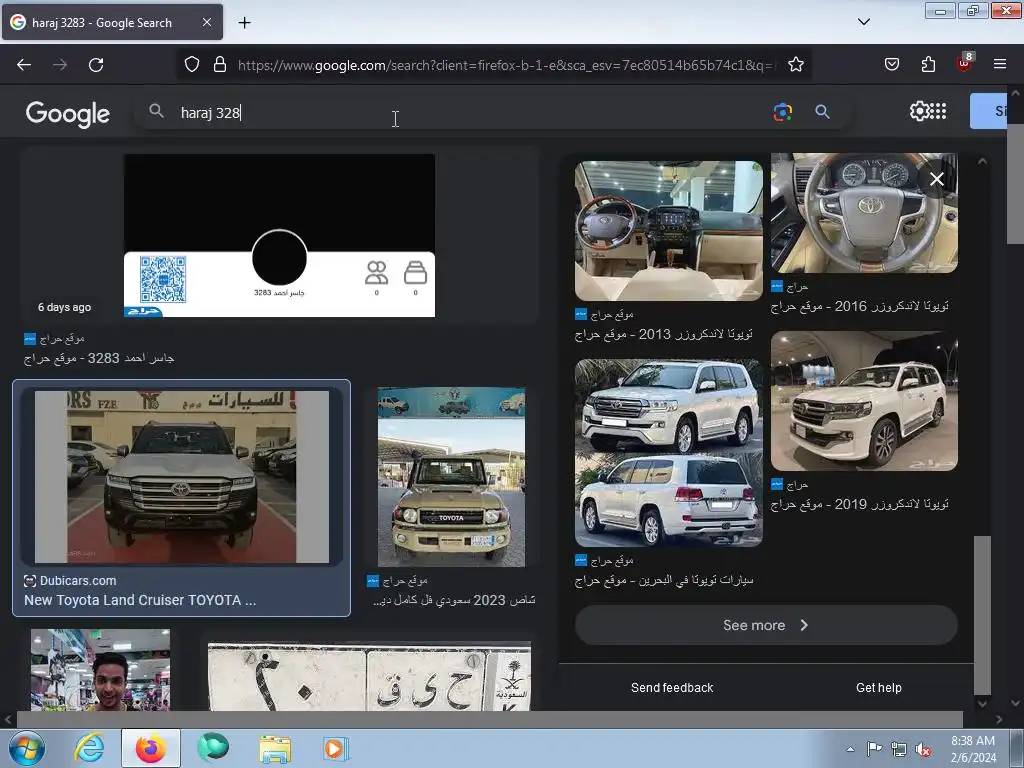Click the page horizontal scrollbar
This screenshot has height=768, width=1024.
coord(490,719)
